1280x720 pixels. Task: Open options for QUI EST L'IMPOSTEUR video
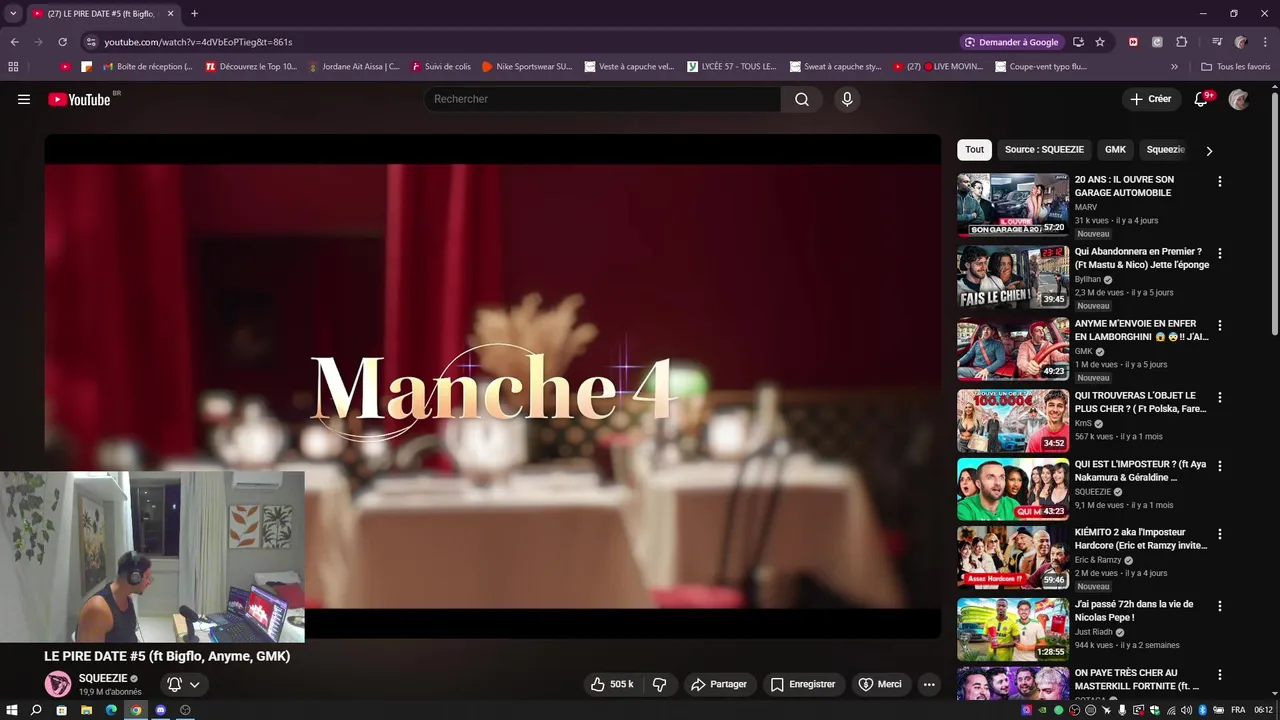click(x=1219, y=466)
